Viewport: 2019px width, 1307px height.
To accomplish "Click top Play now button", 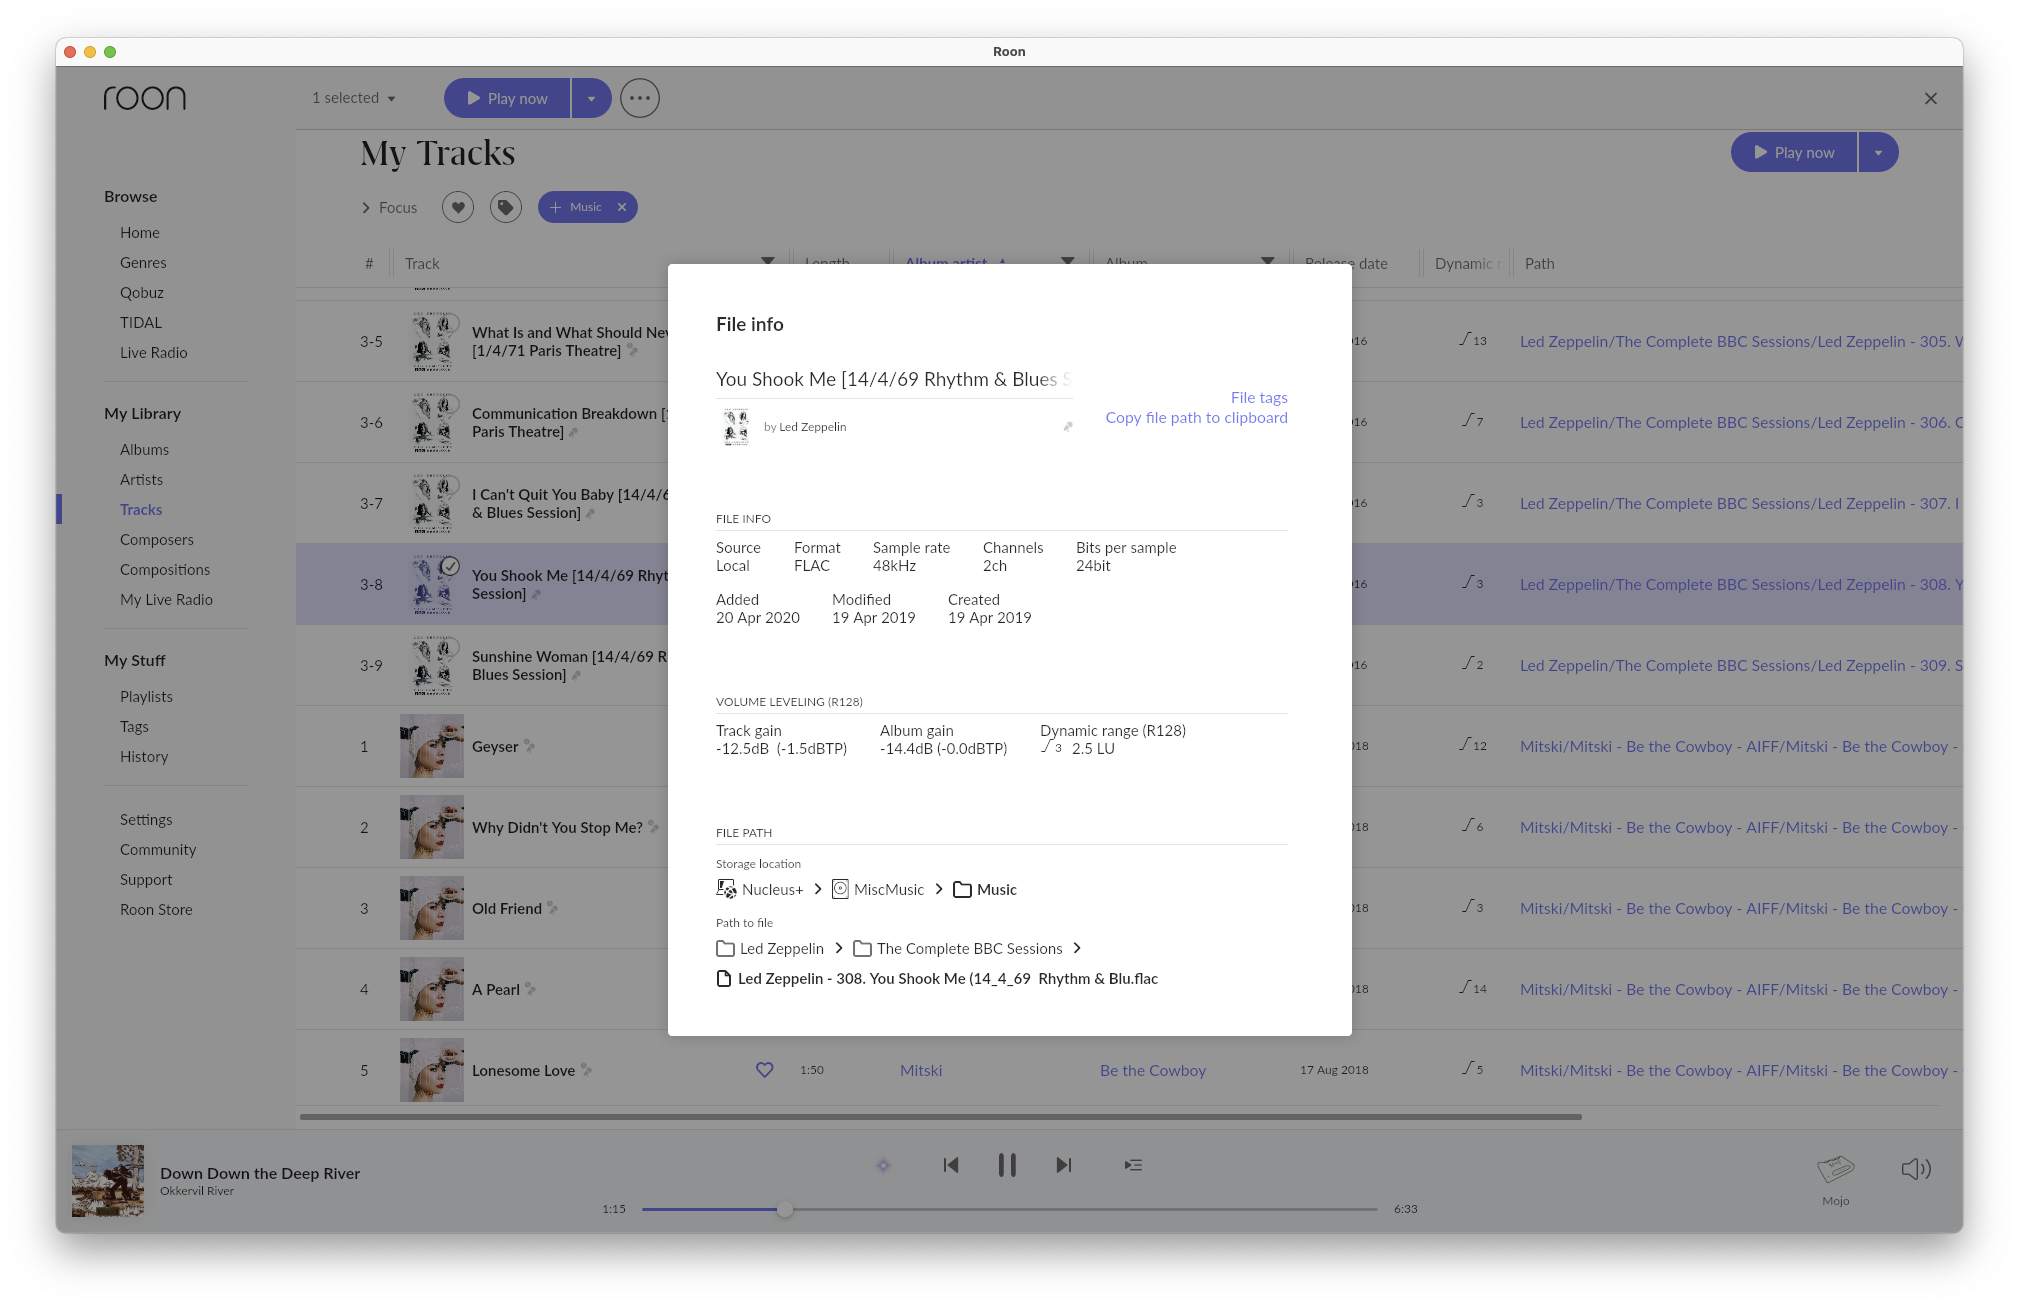I will click(507, 98).
